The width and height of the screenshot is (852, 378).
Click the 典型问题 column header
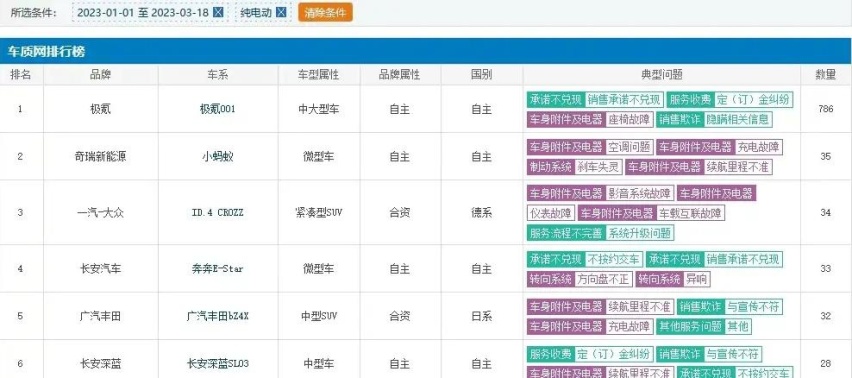661,75
